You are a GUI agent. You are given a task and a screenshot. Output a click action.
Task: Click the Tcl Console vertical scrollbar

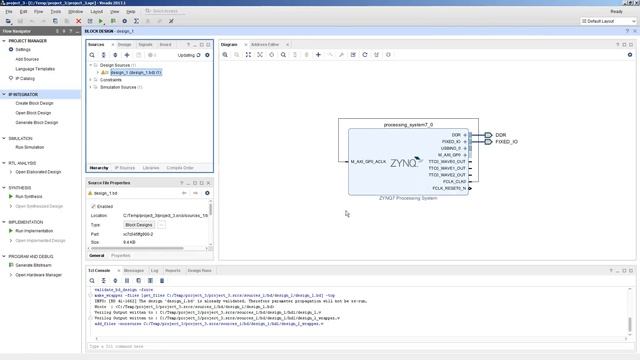pyautogui.click(x=630, y=324)
